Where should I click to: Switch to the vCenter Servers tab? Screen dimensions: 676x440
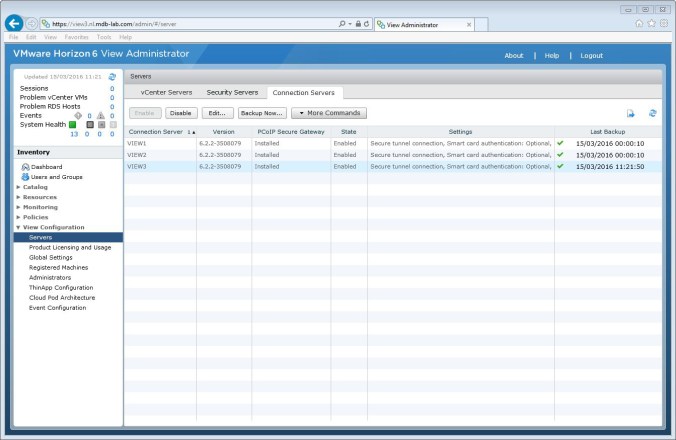tap(166, 92)
